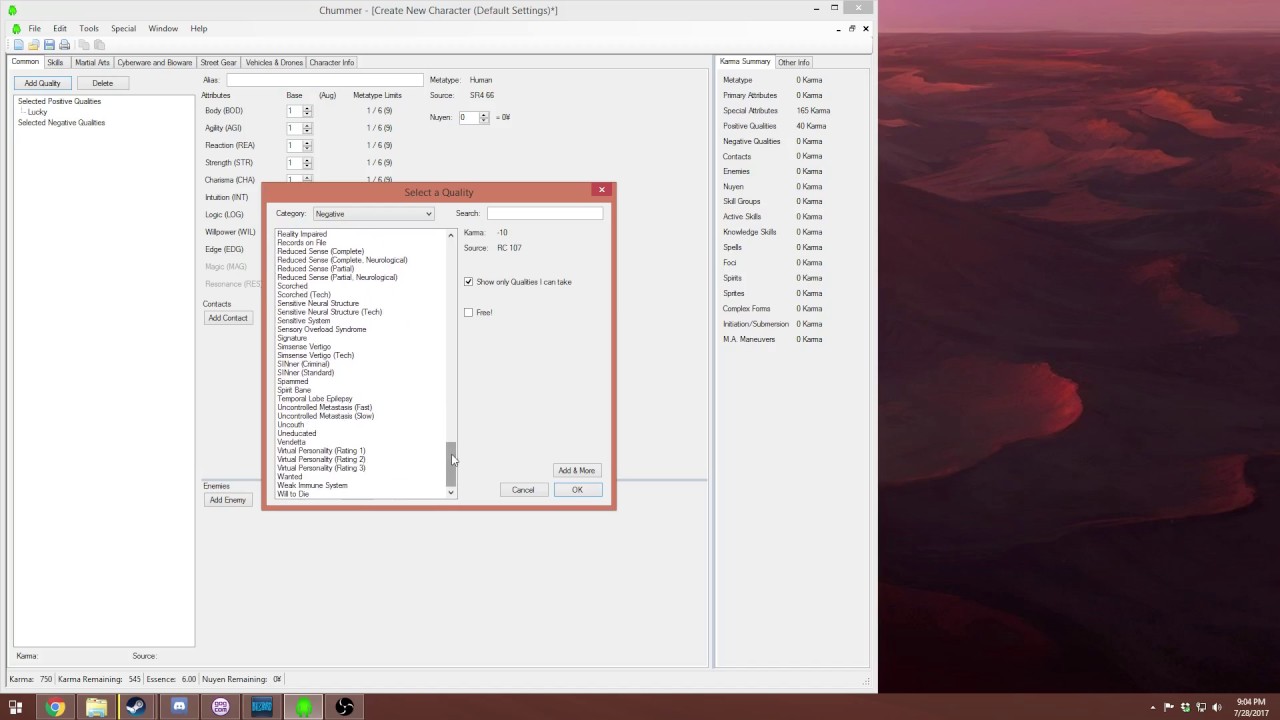This screenshot has height=720, width=1280.
Task: Increase the Body (BOD) base value
Action: pos(307,108)
